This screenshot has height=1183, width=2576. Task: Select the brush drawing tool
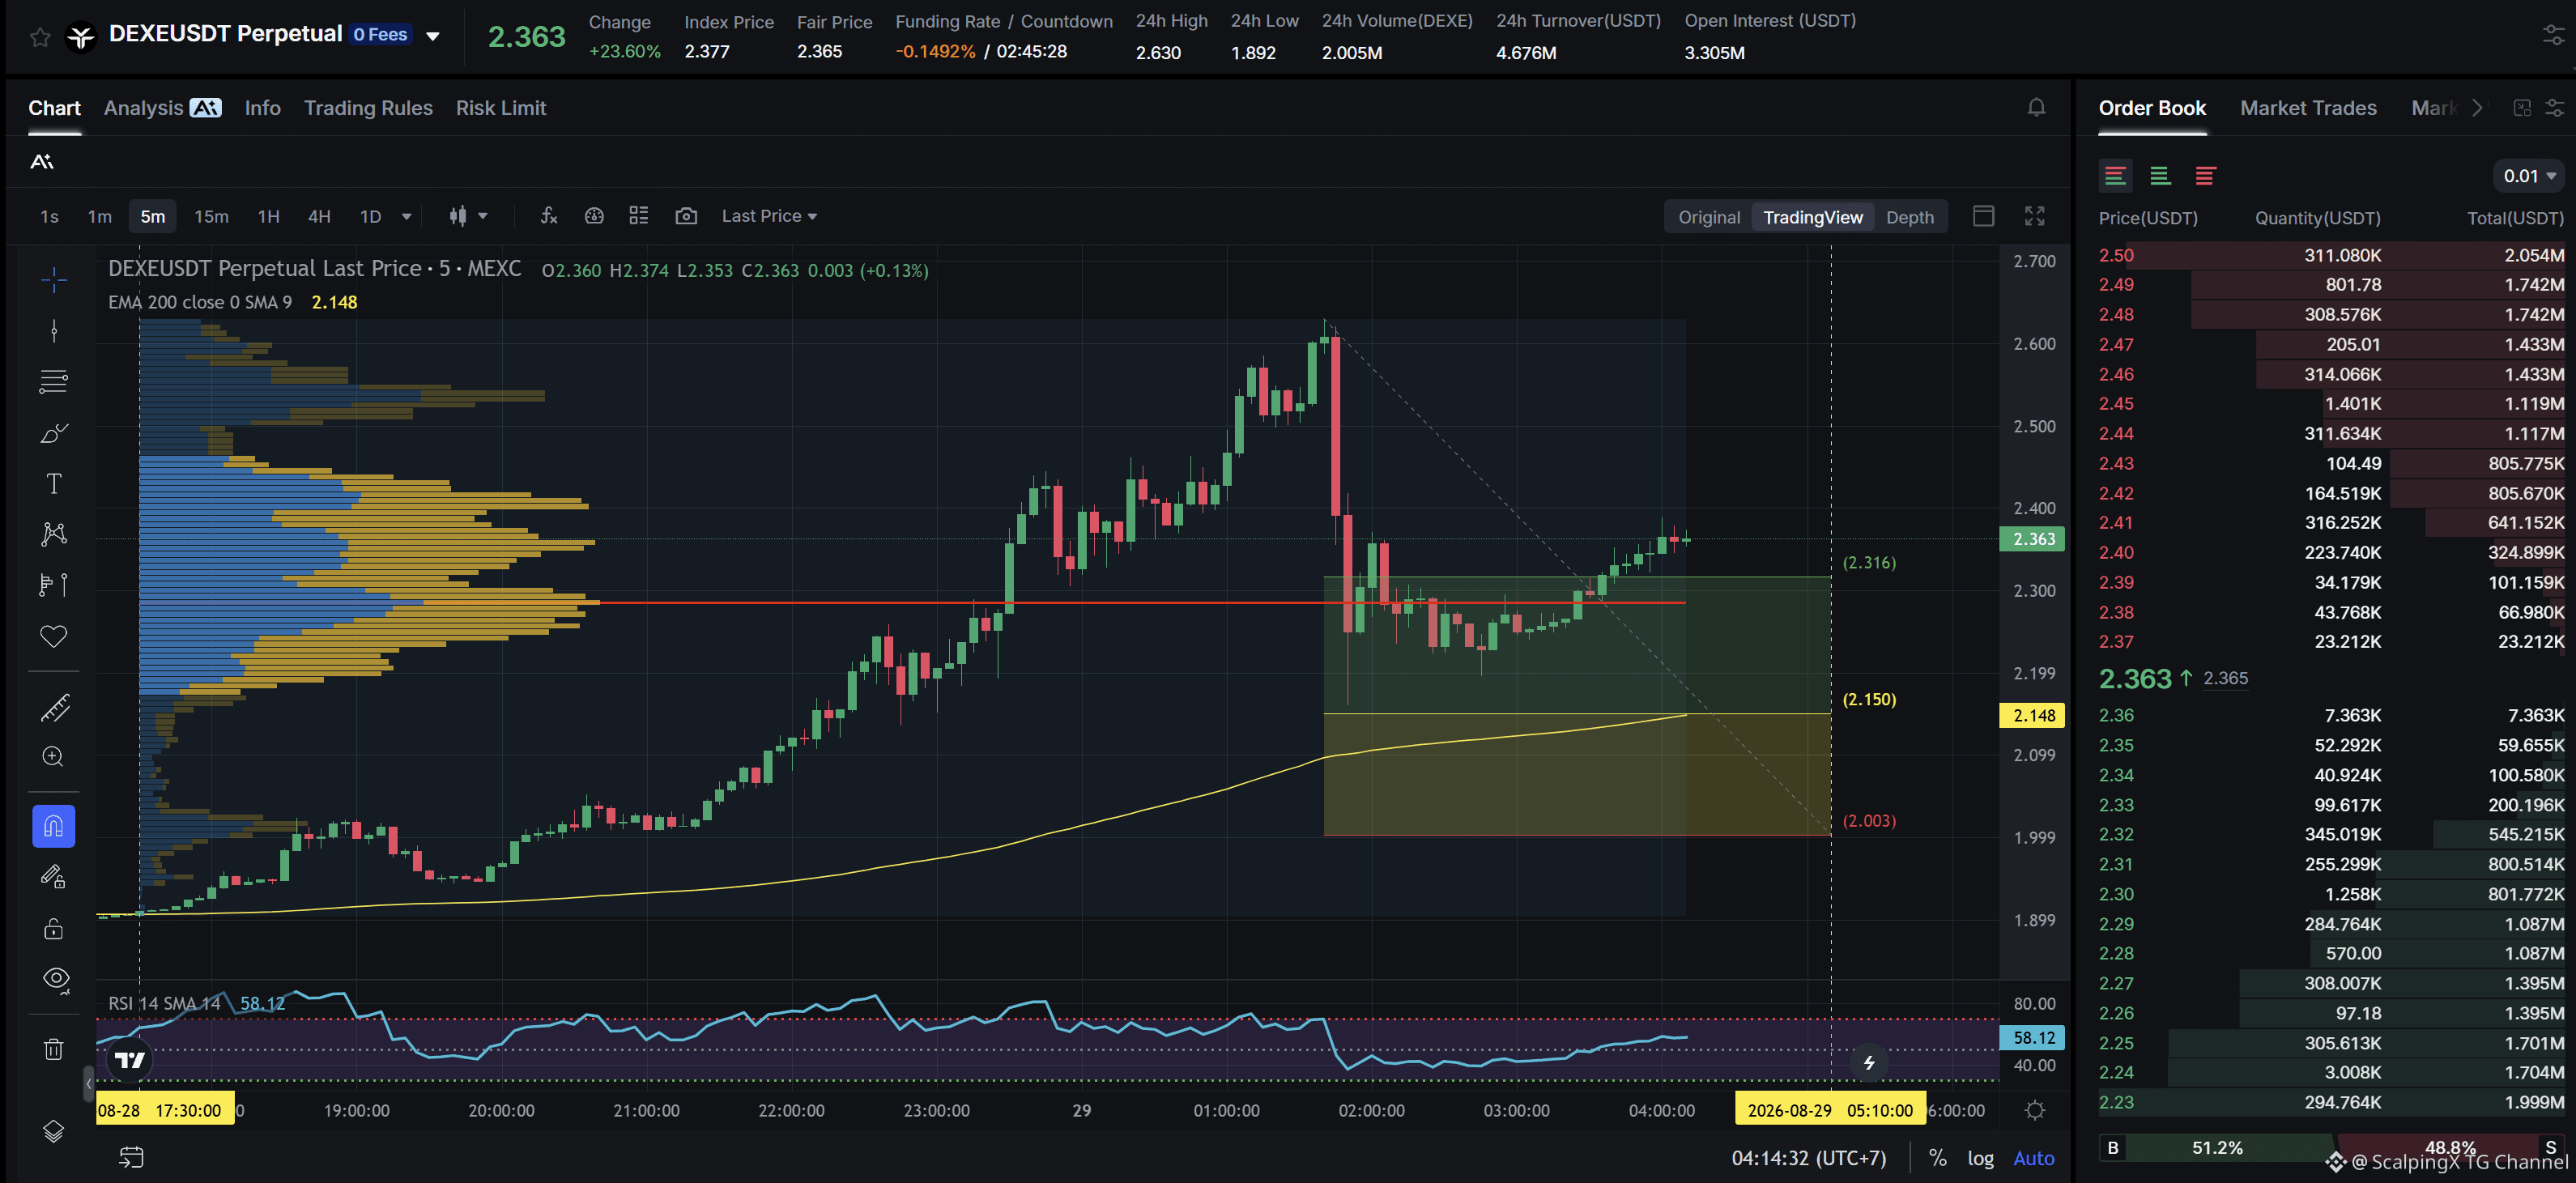54,433
